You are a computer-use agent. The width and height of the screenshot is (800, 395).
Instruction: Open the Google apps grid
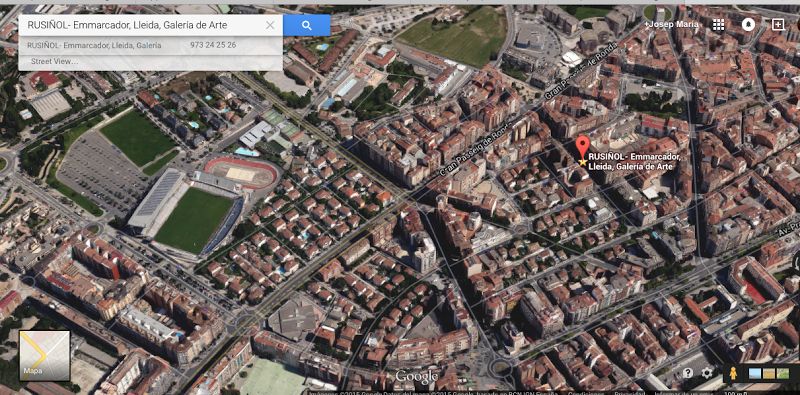pos(718,25)
